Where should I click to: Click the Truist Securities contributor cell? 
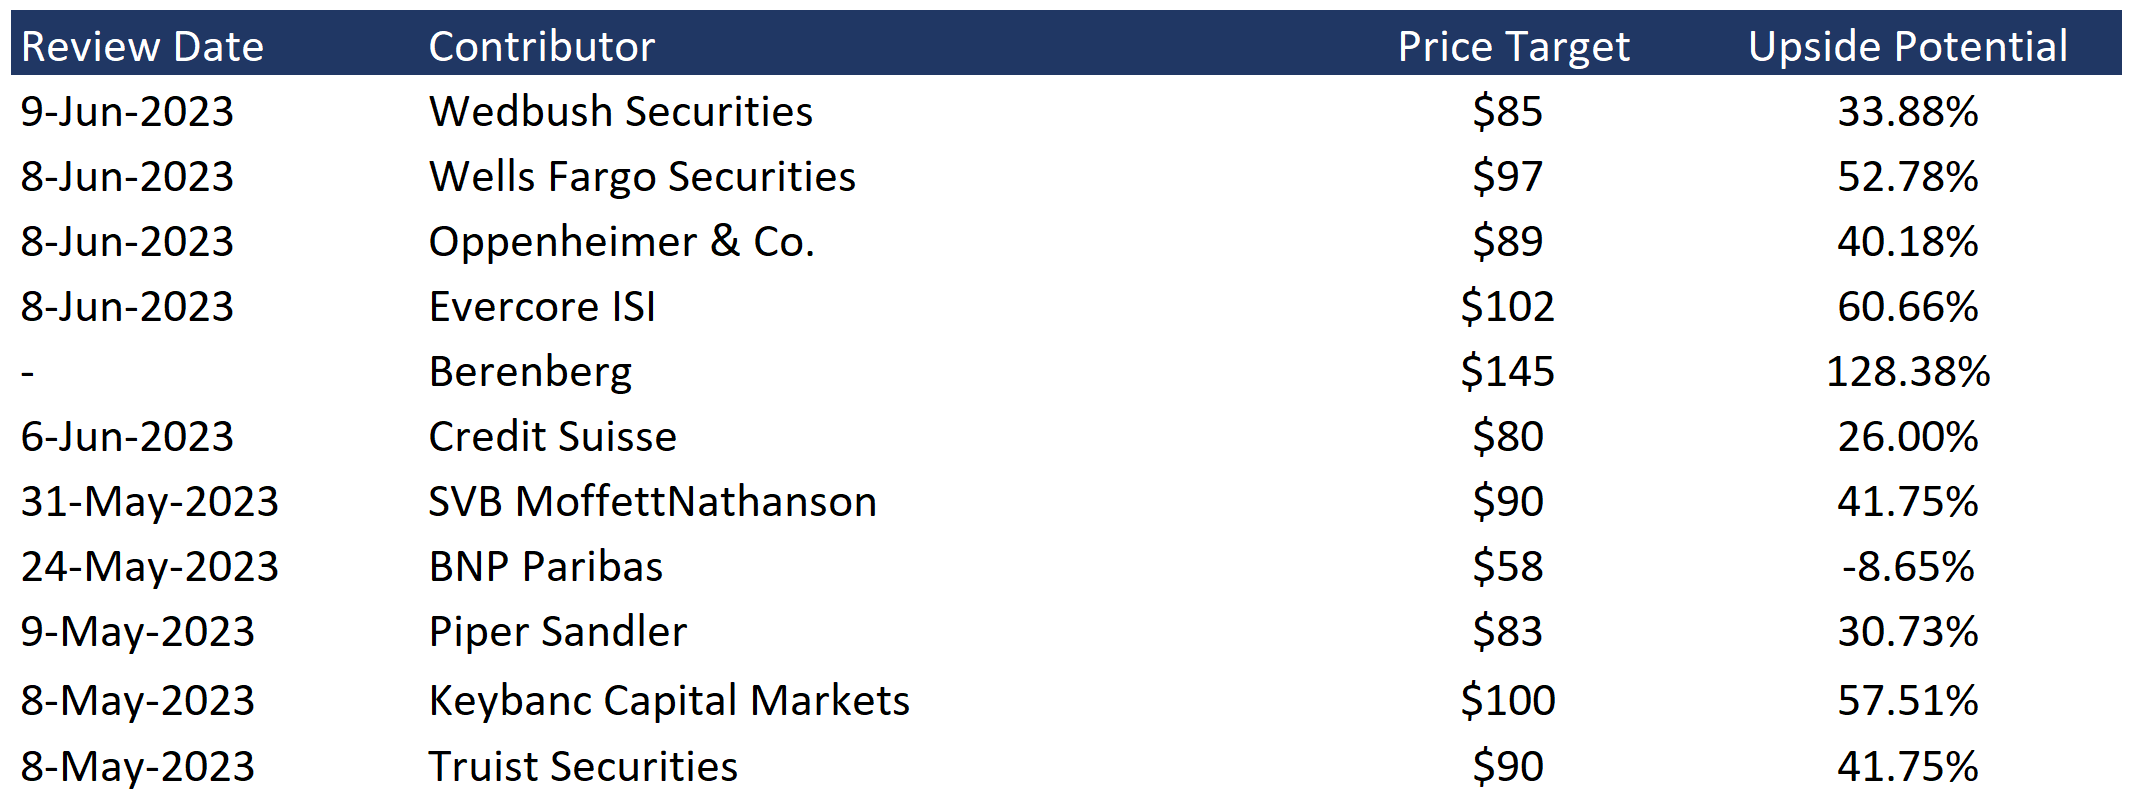(583, 767)
